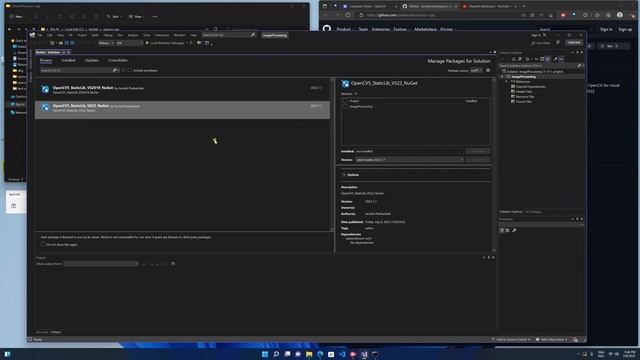
Task: Click GitHub logo in browser window
Action: 327,29
